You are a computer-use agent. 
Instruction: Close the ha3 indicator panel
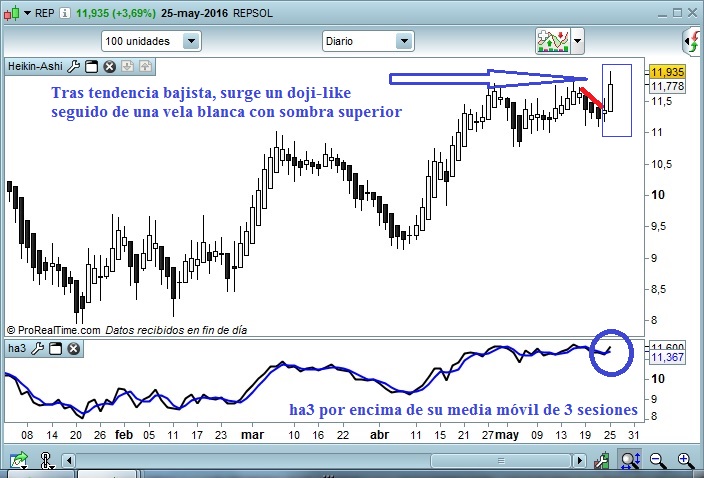click(x=74, y=348)
